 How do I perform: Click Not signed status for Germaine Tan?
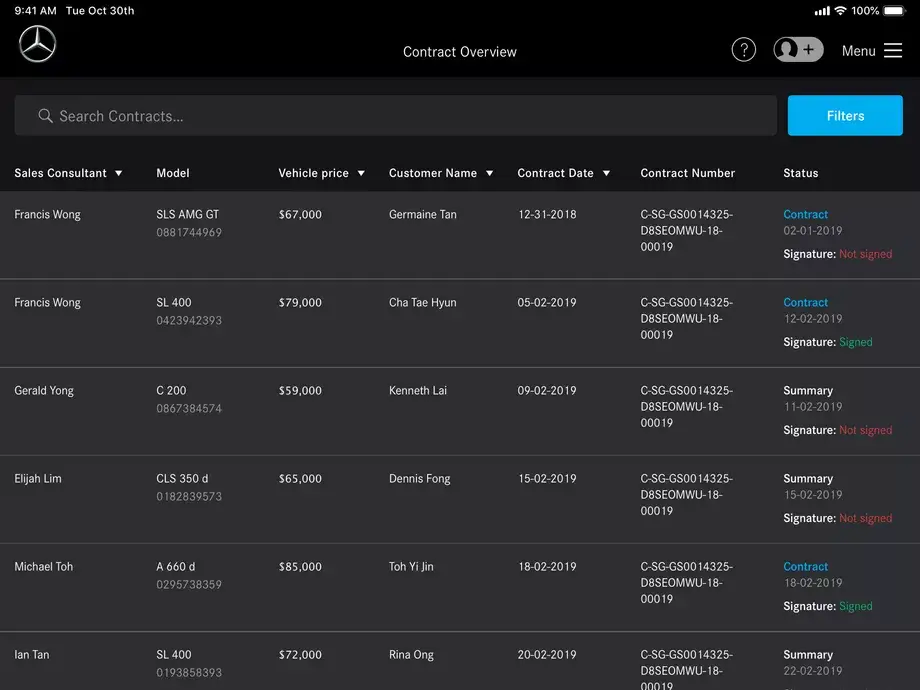pos(865,254)
